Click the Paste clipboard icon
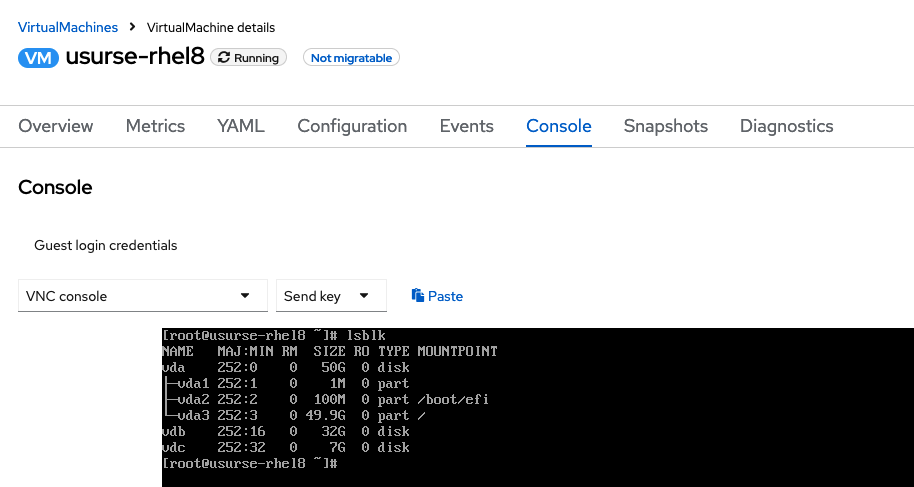 click(x=418, y=296)
